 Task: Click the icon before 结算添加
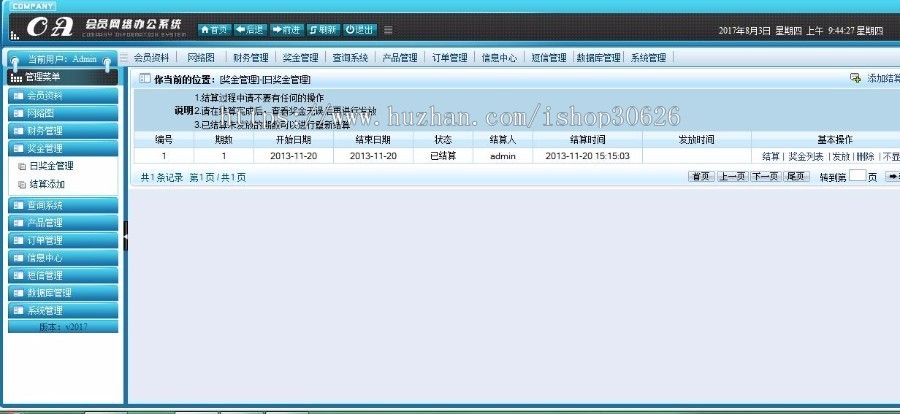22,185
